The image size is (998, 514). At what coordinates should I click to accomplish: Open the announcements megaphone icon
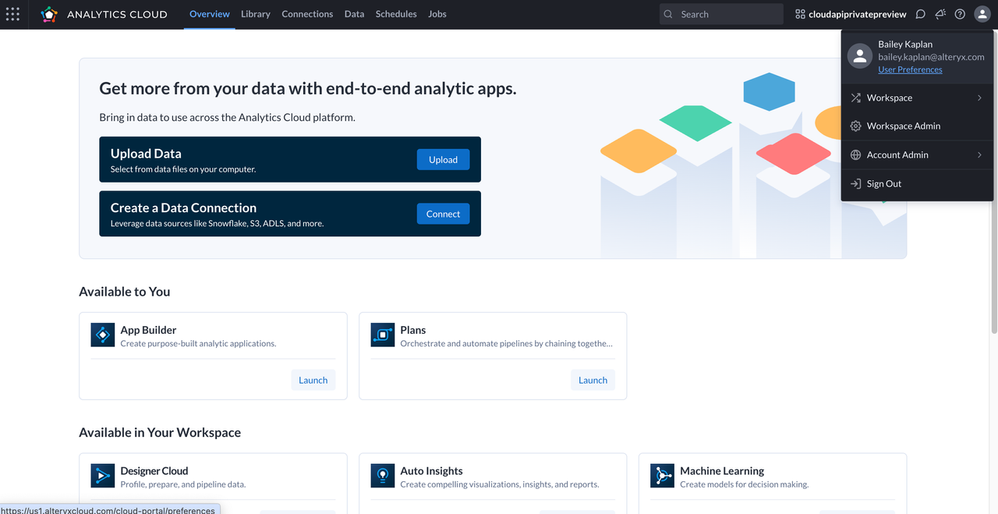click(x=940, y=14)
